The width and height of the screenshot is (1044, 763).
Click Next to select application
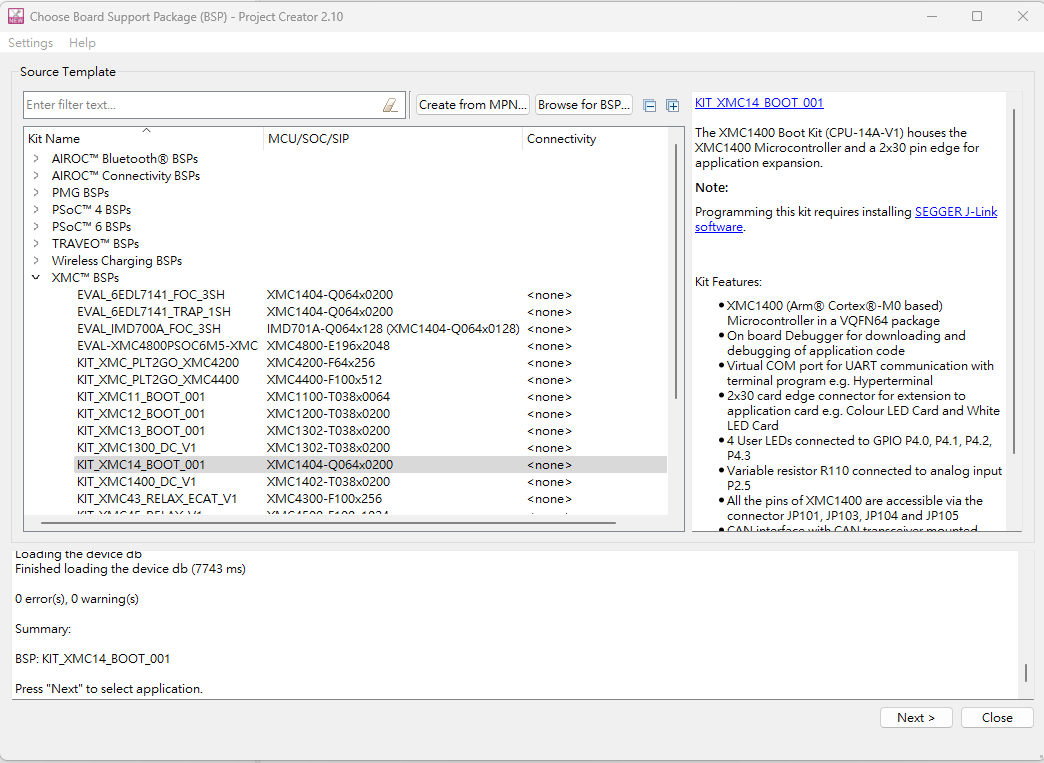pos(915,717)
